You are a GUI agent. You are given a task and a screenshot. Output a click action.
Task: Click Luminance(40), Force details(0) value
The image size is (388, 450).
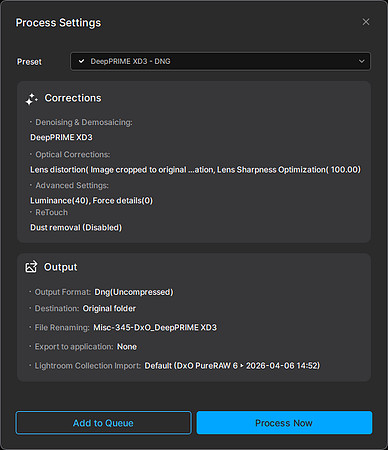[91, 201]
